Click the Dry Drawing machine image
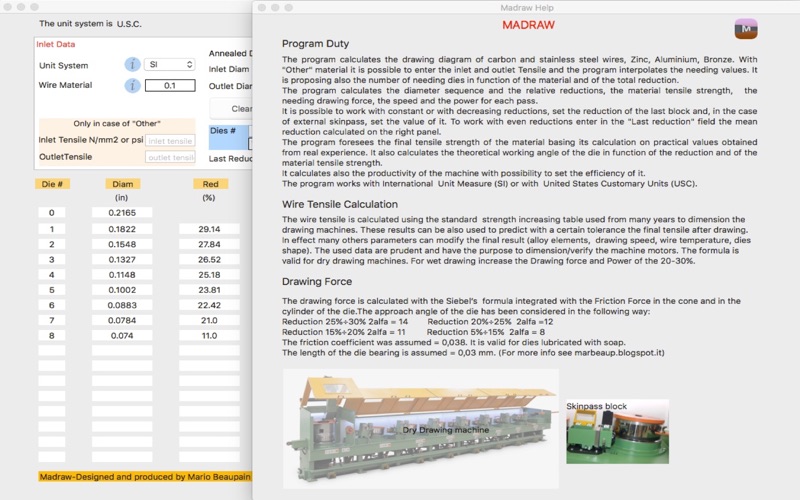 tap(421, 429)
